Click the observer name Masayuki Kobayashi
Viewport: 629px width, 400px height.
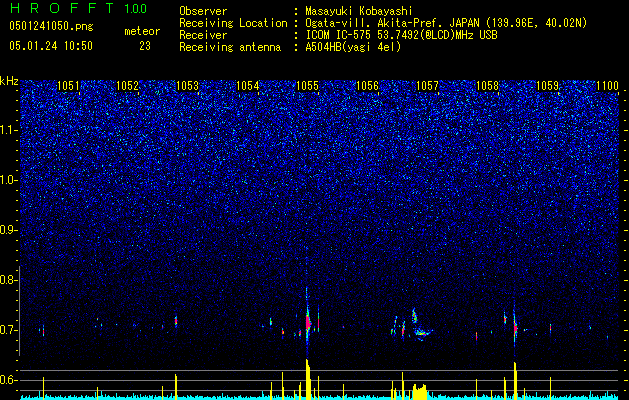(x=359, y=11)
